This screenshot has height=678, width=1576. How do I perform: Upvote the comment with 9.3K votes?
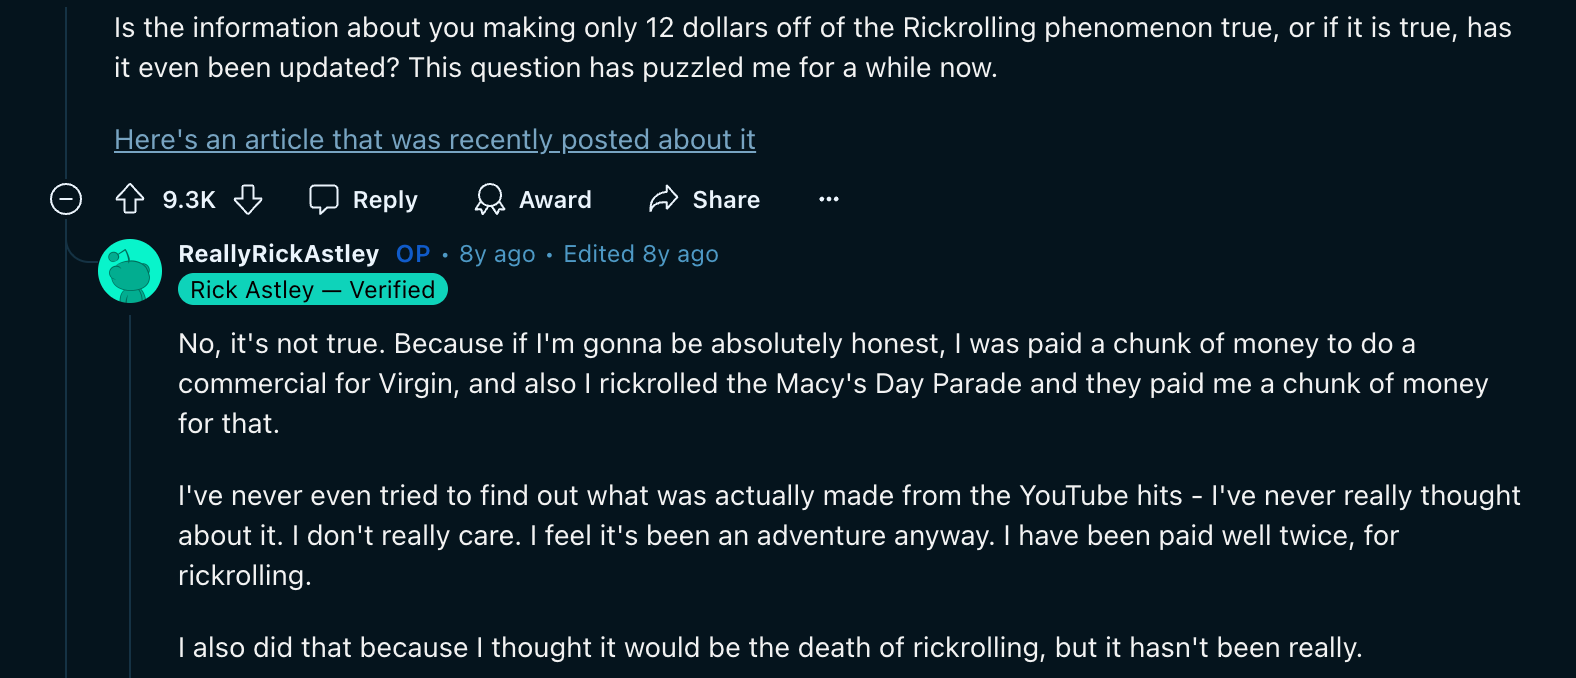(x=130, y=200)
